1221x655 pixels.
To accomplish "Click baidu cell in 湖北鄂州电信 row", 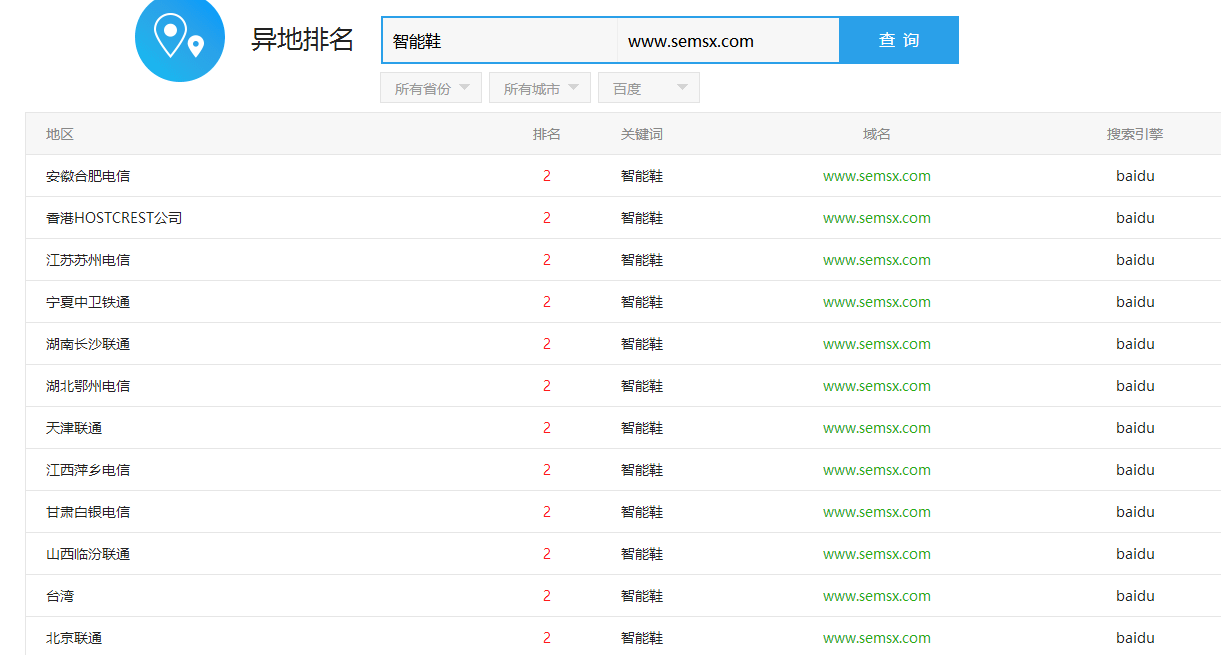I will click(x=1135, y=386).
